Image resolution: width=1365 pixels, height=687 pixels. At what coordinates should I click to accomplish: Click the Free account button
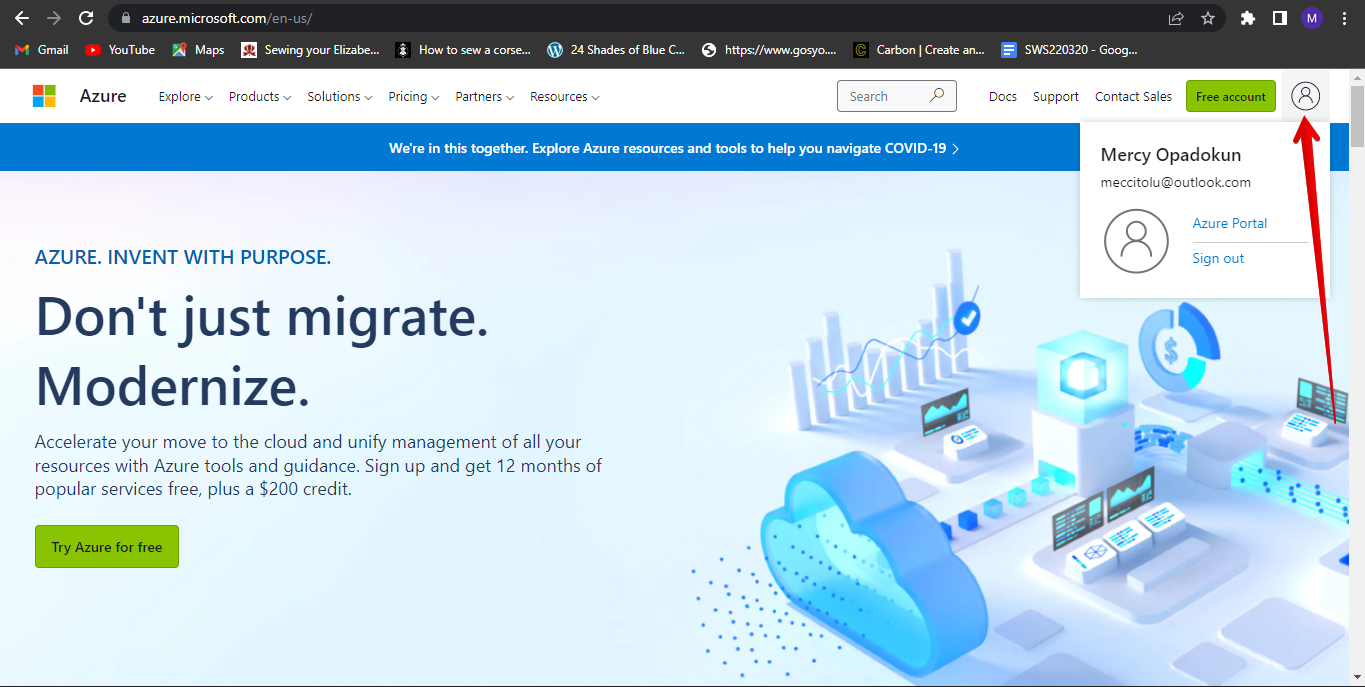[1231, 96]
